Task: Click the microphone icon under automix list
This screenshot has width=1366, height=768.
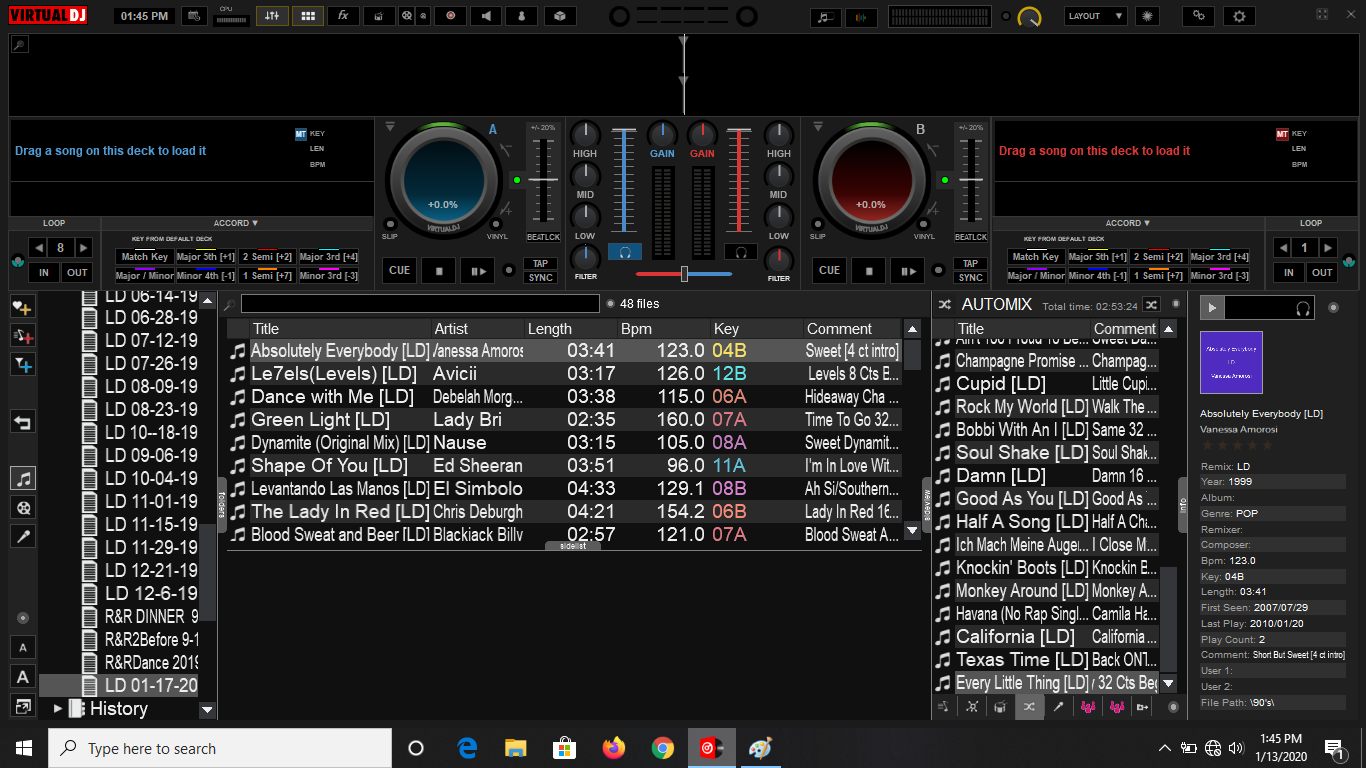Action: pos(1058,707)
